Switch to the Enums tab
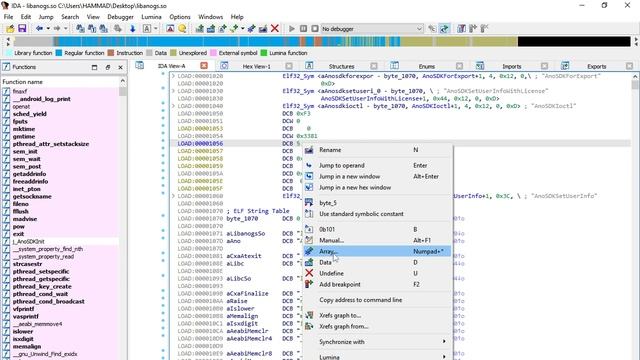The image size is (640, 360). (427, 66)
